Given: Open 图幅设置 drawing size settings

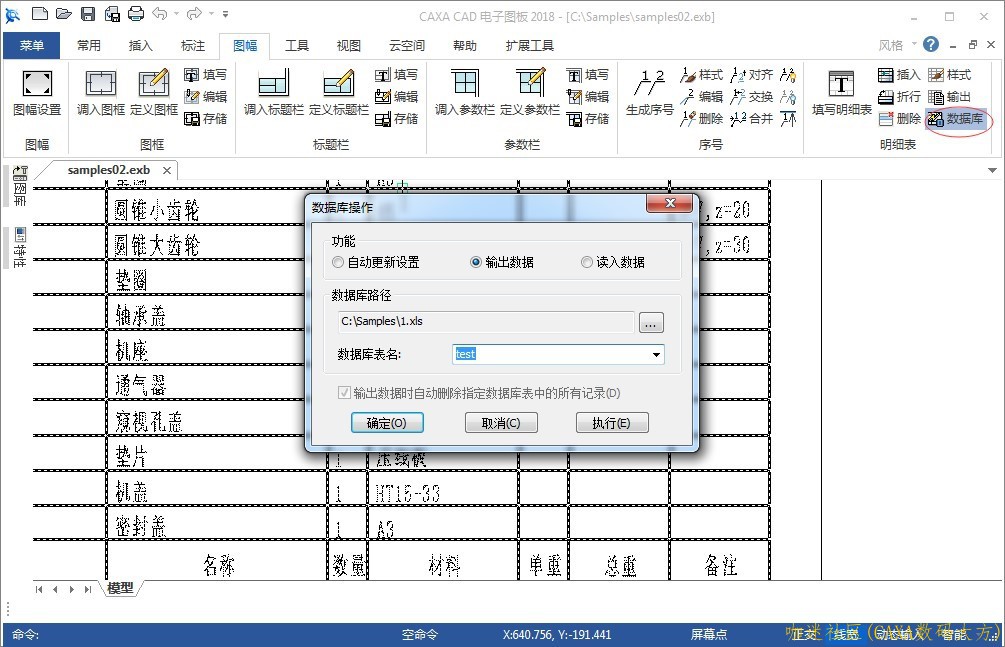Looking at the screenshot, I should [37, 94].
